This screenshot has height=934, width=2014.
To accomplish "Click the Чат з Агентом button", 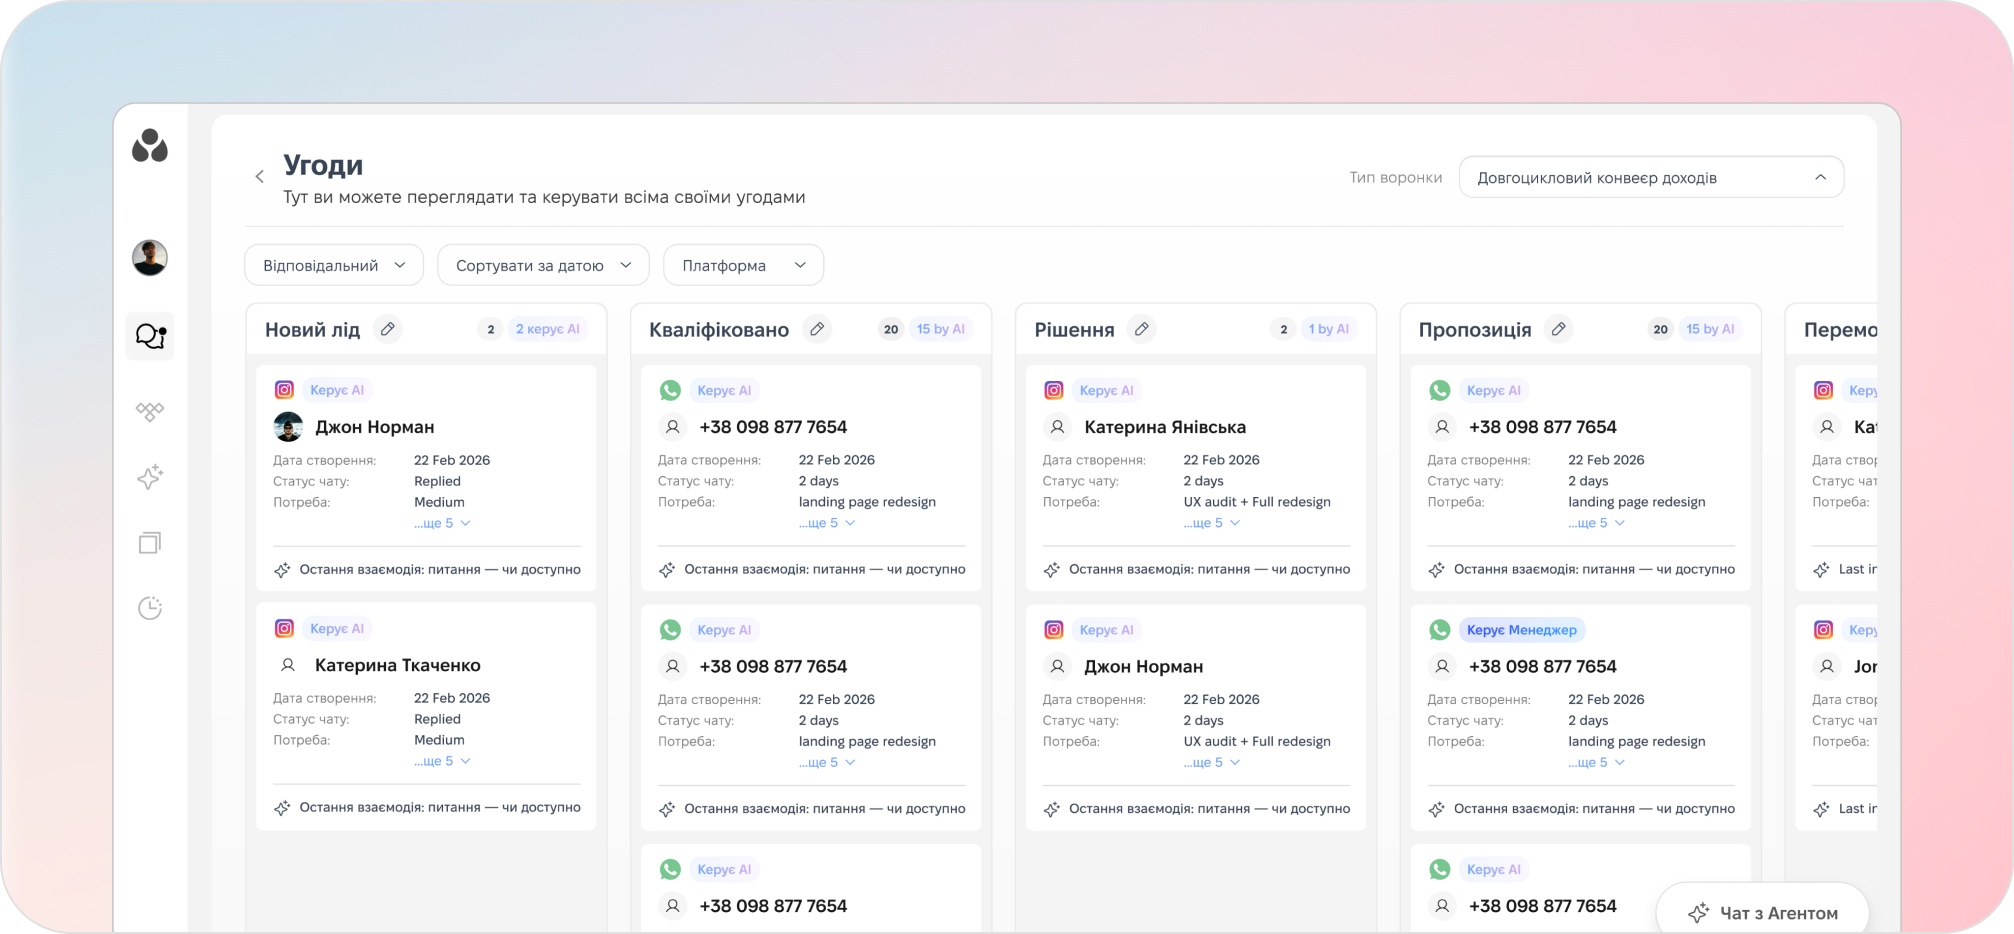I will point(1763,912).
